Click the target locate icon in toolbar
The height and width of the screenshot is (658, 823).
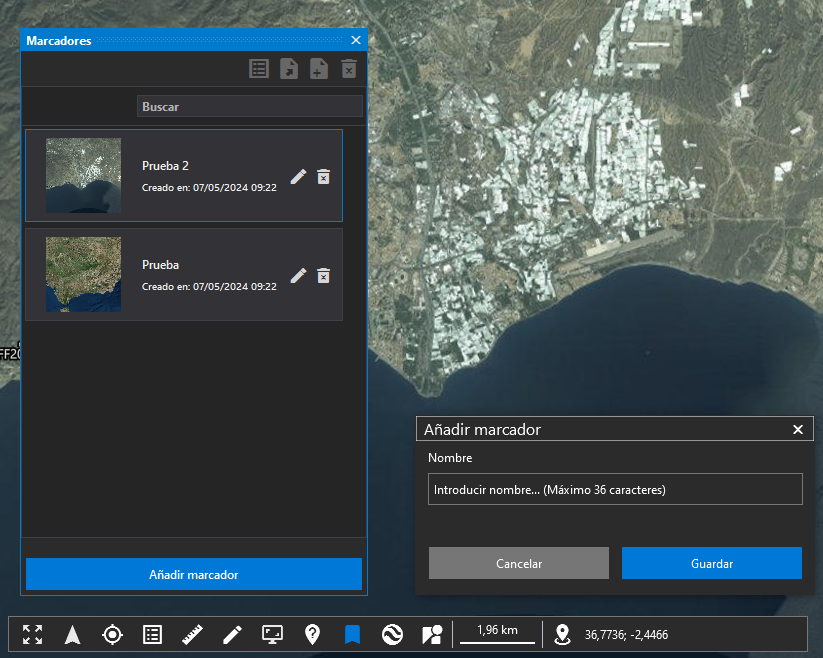point(112,634)
